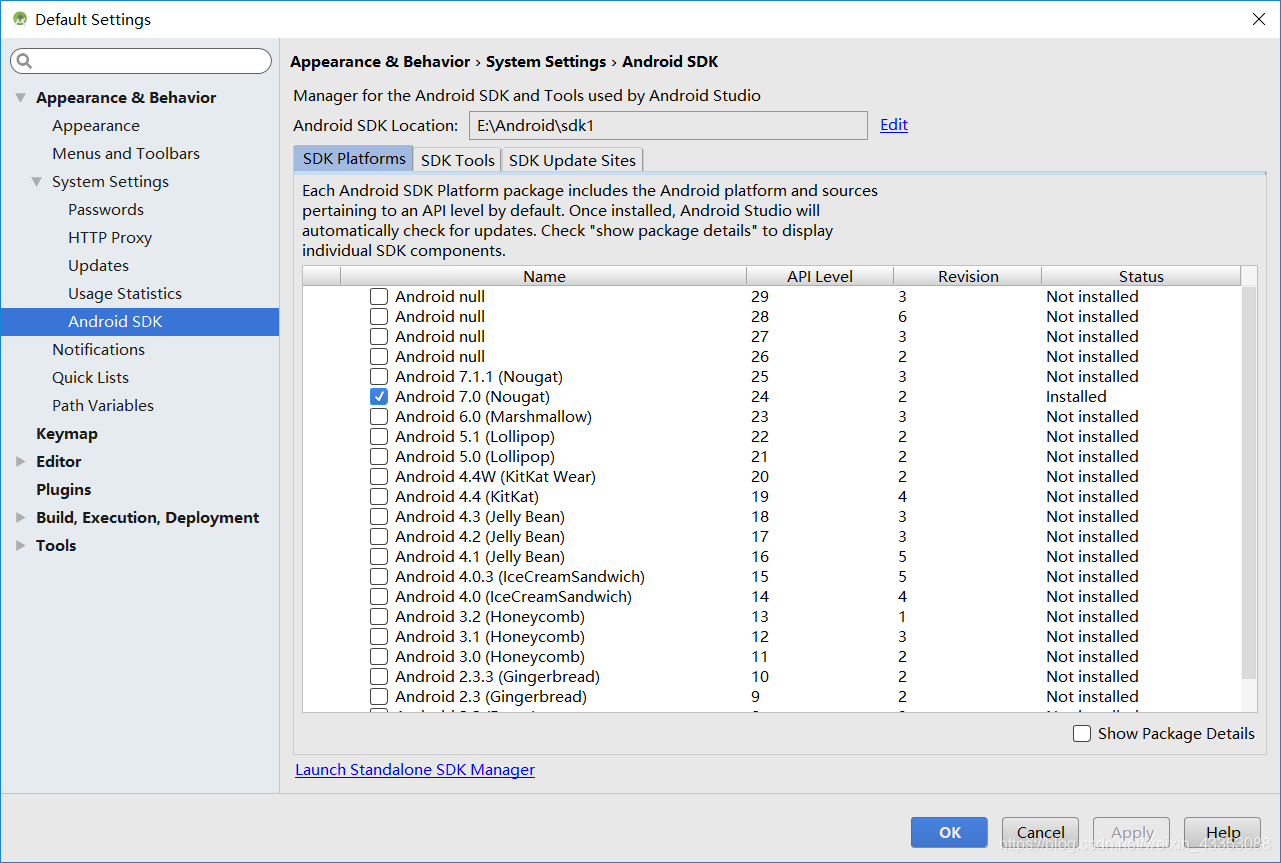Click the Revision column header
1281x863 pixels.
point(968,277)
